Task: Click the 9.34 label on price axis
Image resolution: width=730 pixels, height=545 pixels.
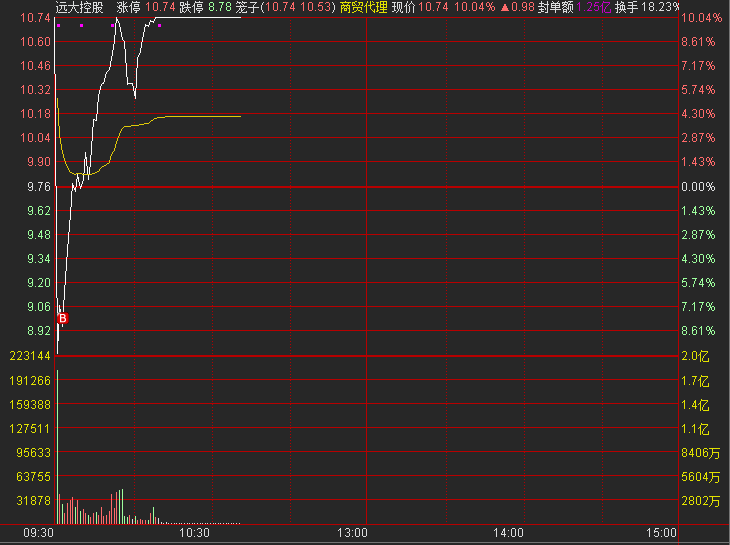Action: (x=39, y=259)
